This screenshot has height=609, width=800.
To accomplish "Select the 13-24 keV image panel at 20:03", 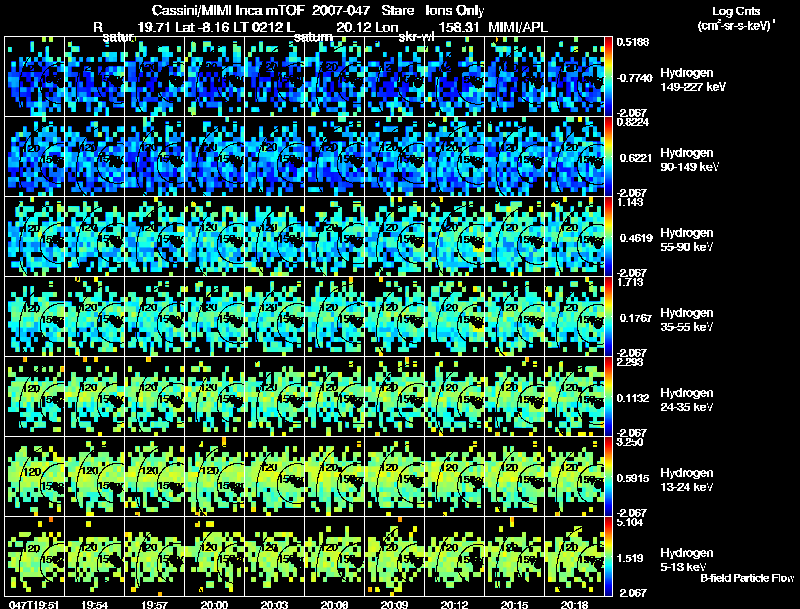I will click(274, 477).
